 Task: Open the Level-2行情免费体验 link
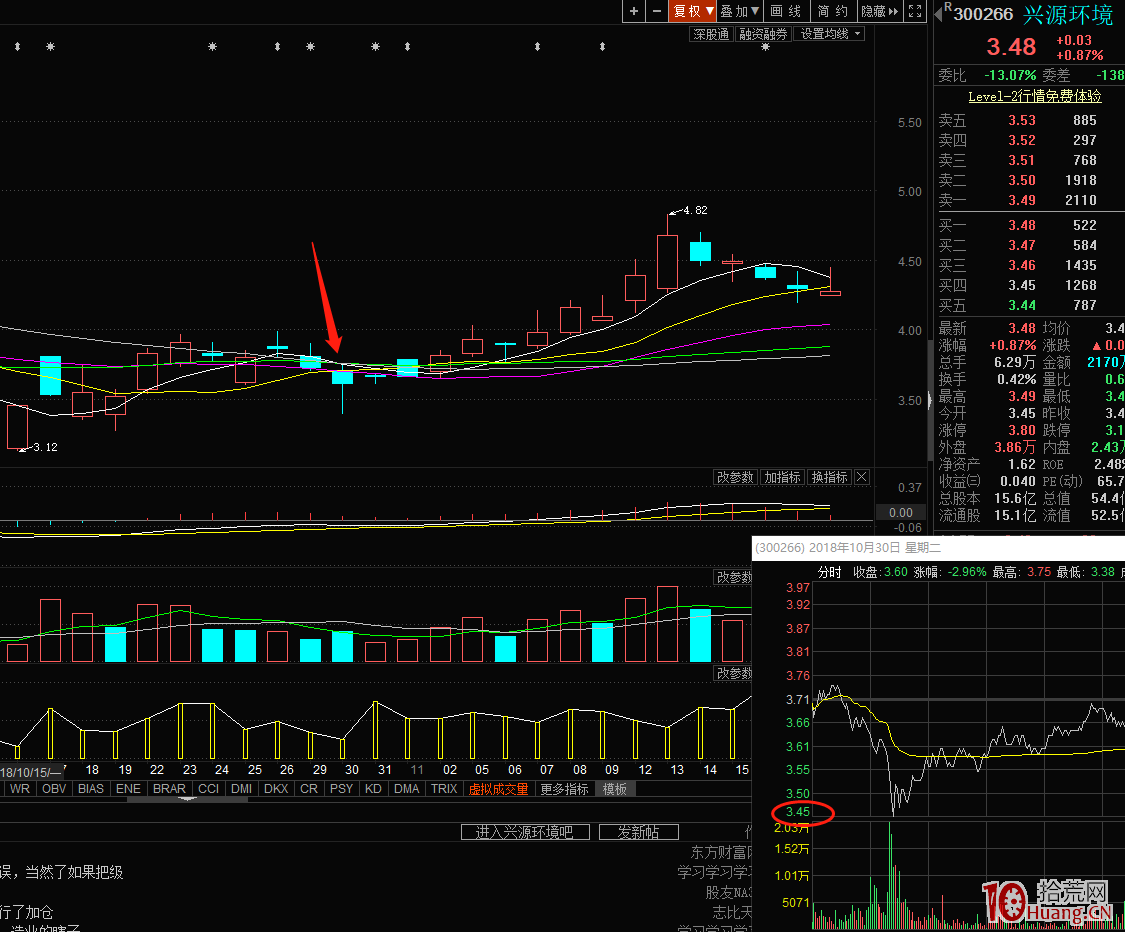point(1034,96)
